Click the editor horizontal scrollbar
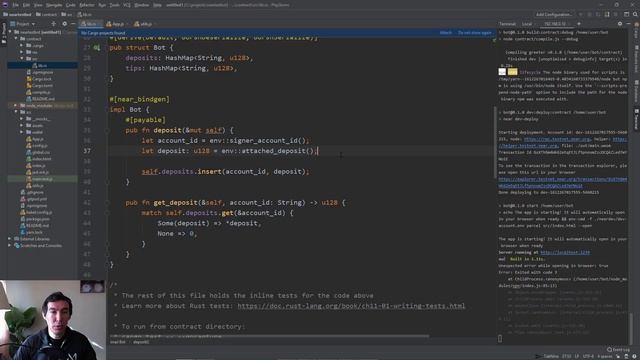The image size is (640, 360). (269, 336)
